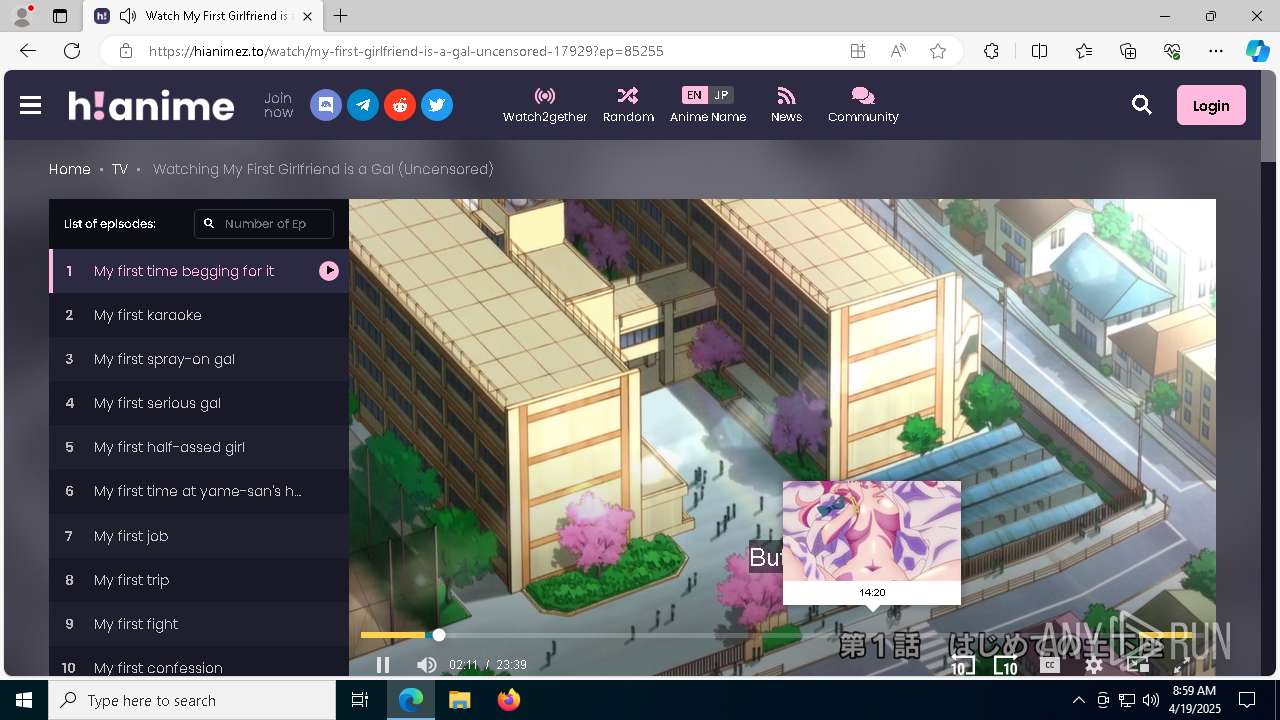1280x720 pixels.
Task: Open the Reddit community icon
Action: (x=400, y=105)
